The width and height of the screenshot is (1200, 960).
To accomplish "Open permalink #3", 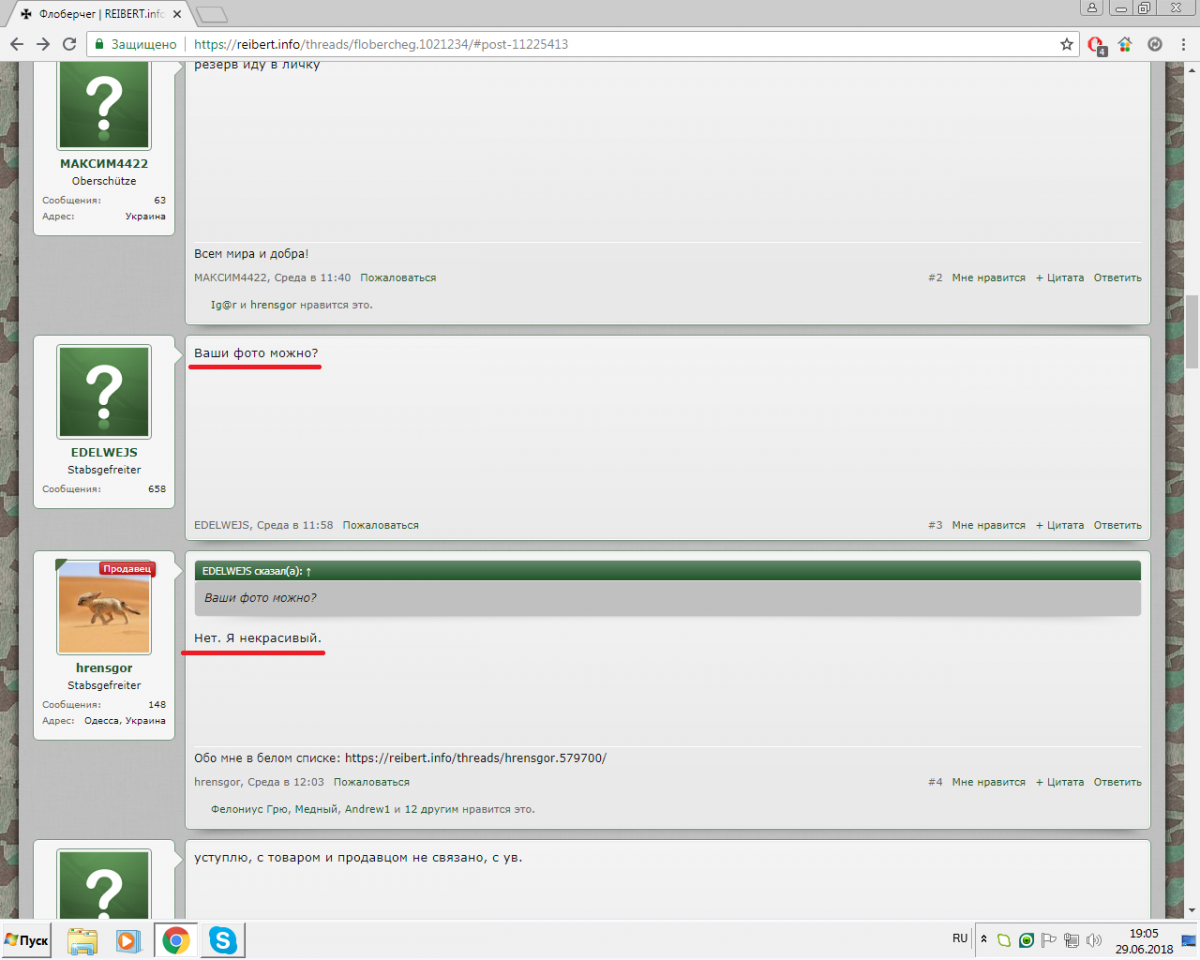I will tap(935, 525).
